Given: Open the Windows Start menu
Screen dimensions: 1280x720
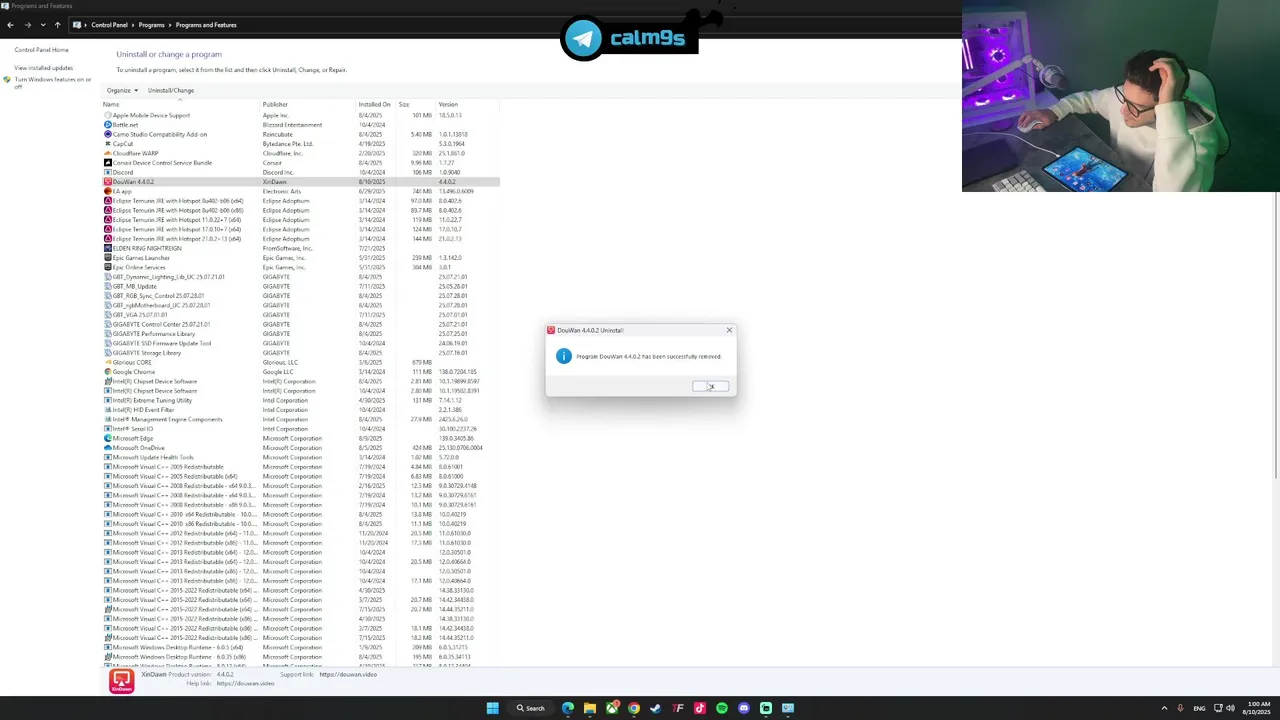Looking at the screenshot, I should (492, 708).
